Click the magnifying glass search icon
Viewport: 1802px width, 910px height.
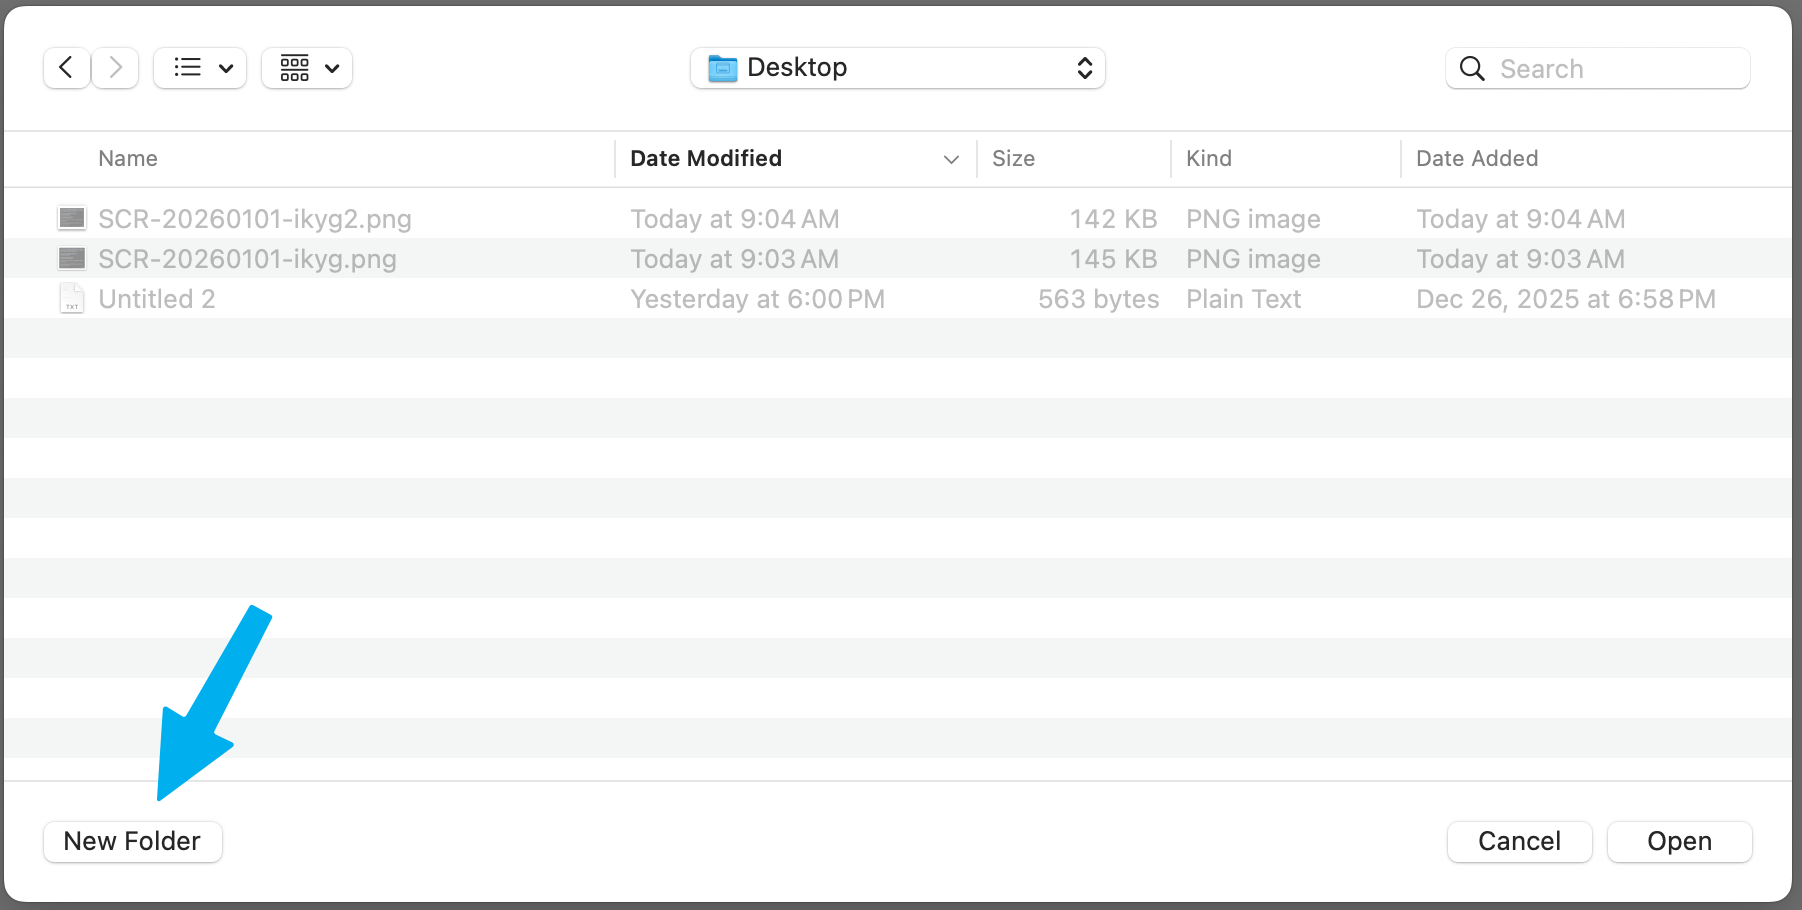tap(1472, 69)
